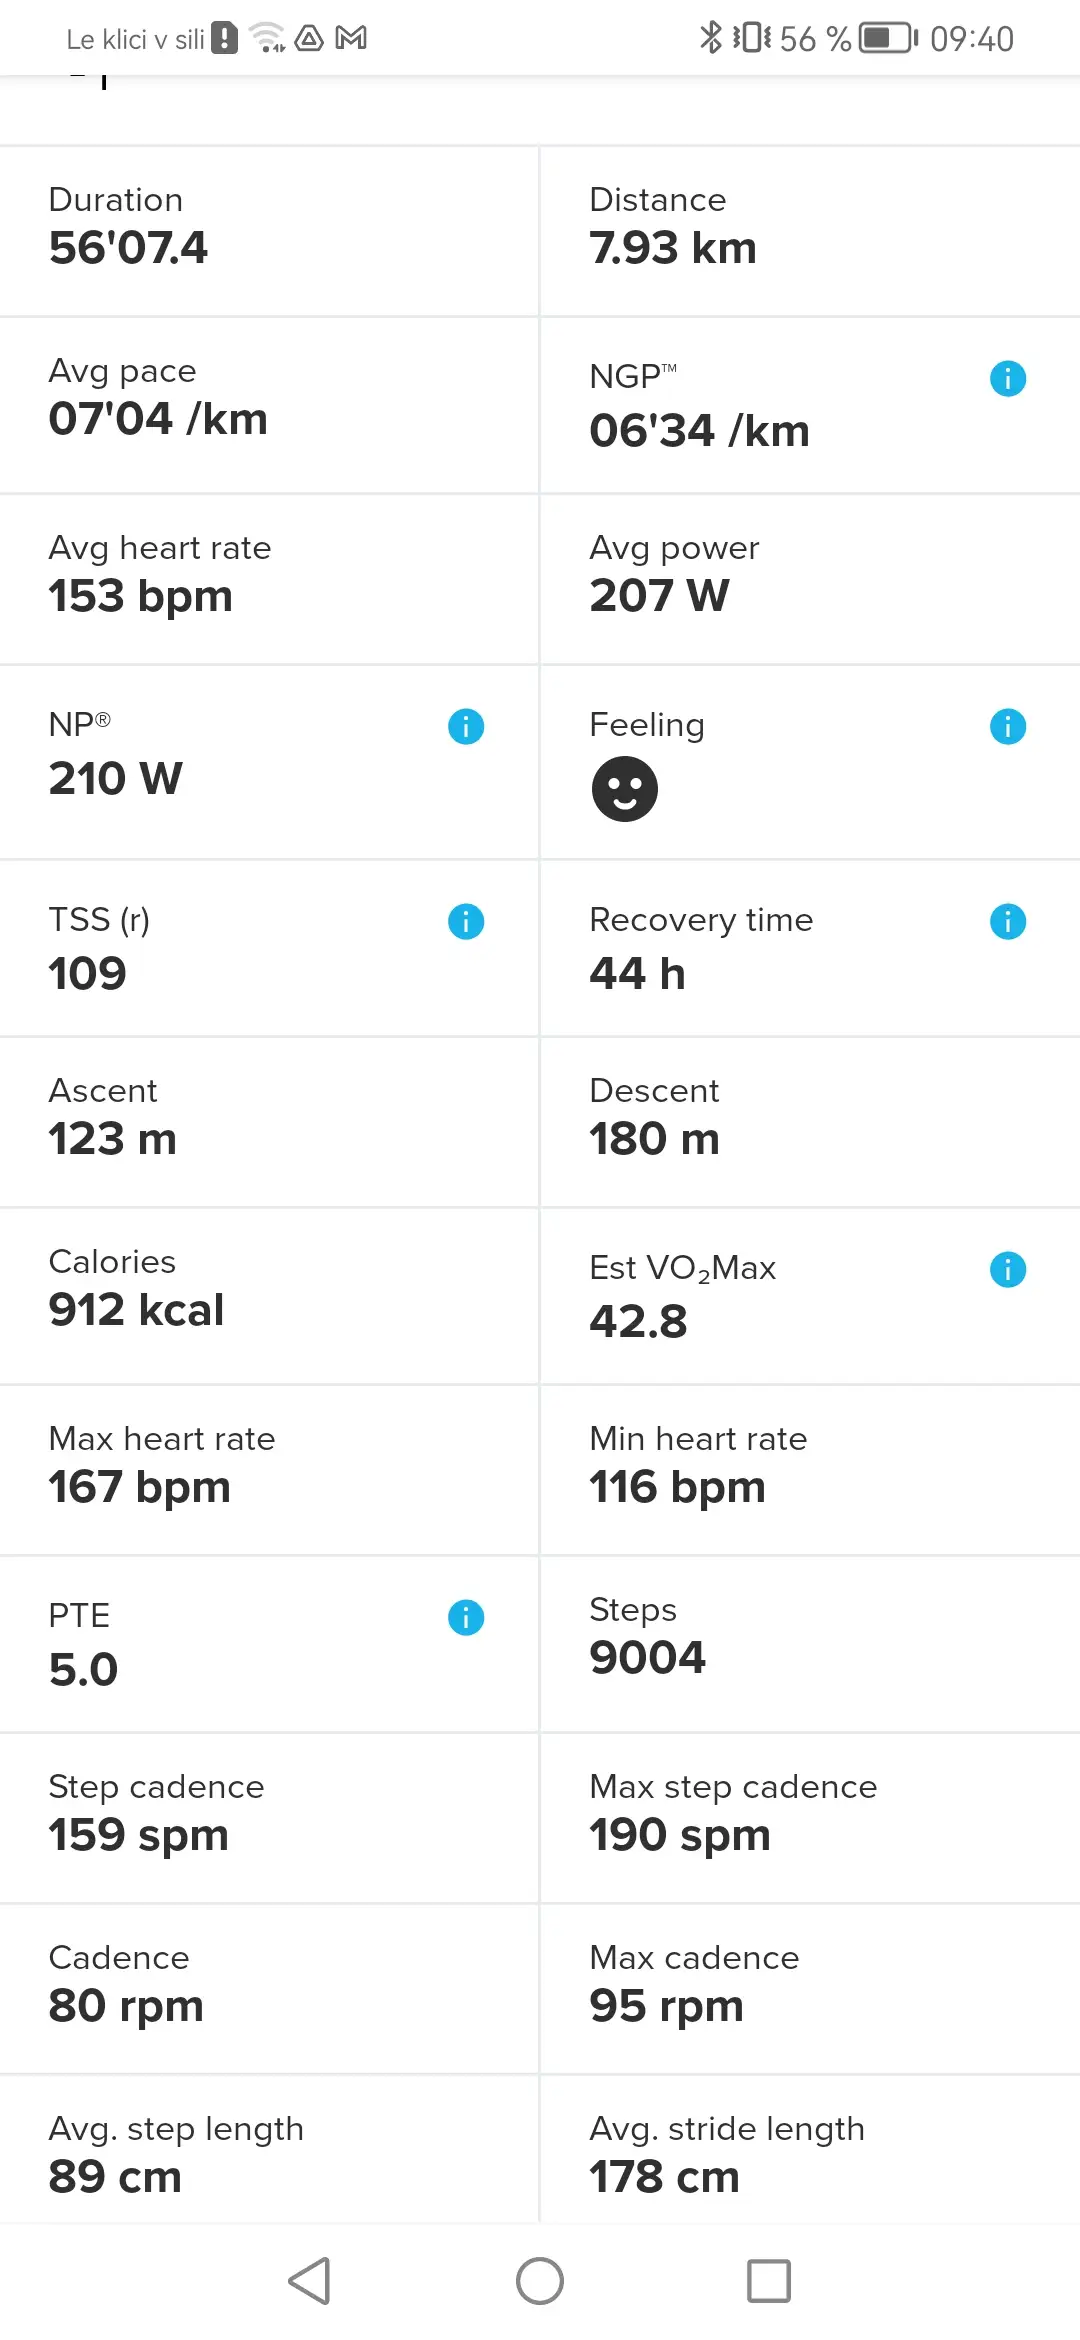Tap the Avg heart rate 153 bpm cell

pos(269,578)
